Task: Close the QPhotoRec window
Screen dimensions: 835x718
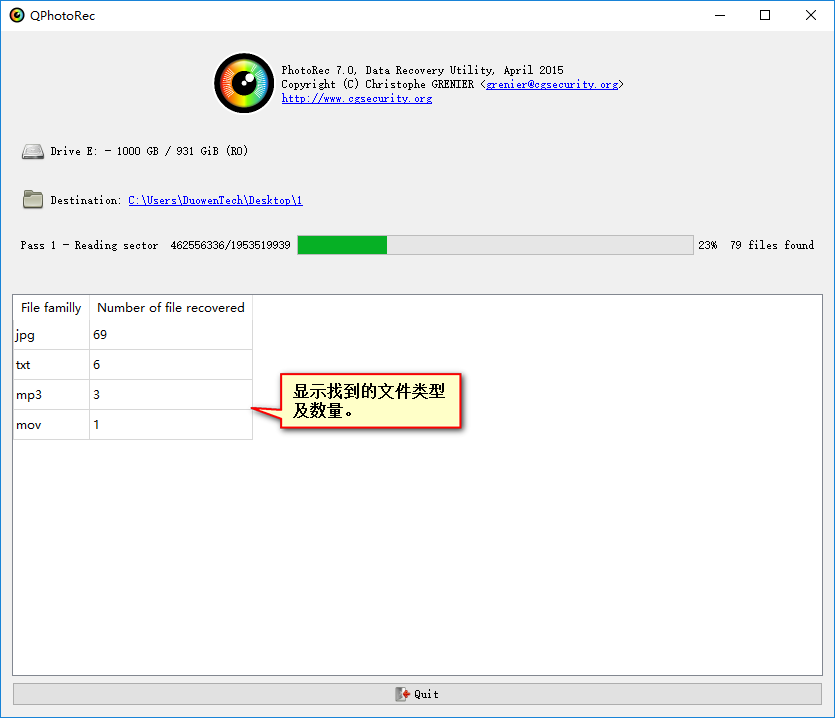Action: tap(811, 15)
